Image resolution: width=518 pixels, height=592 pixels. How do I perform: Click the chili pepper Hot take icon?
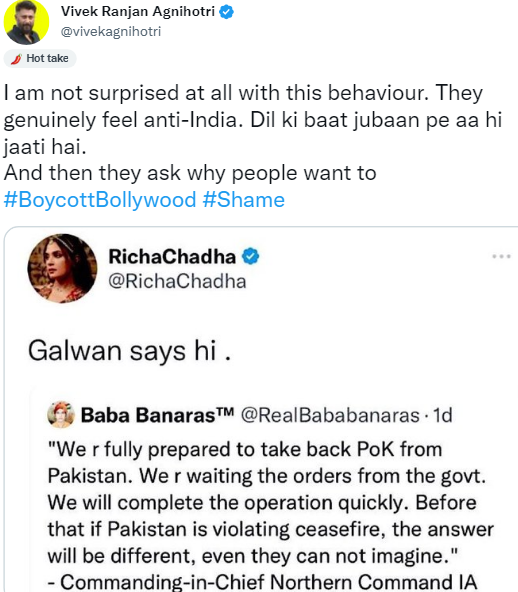click(x=17, y=59)
